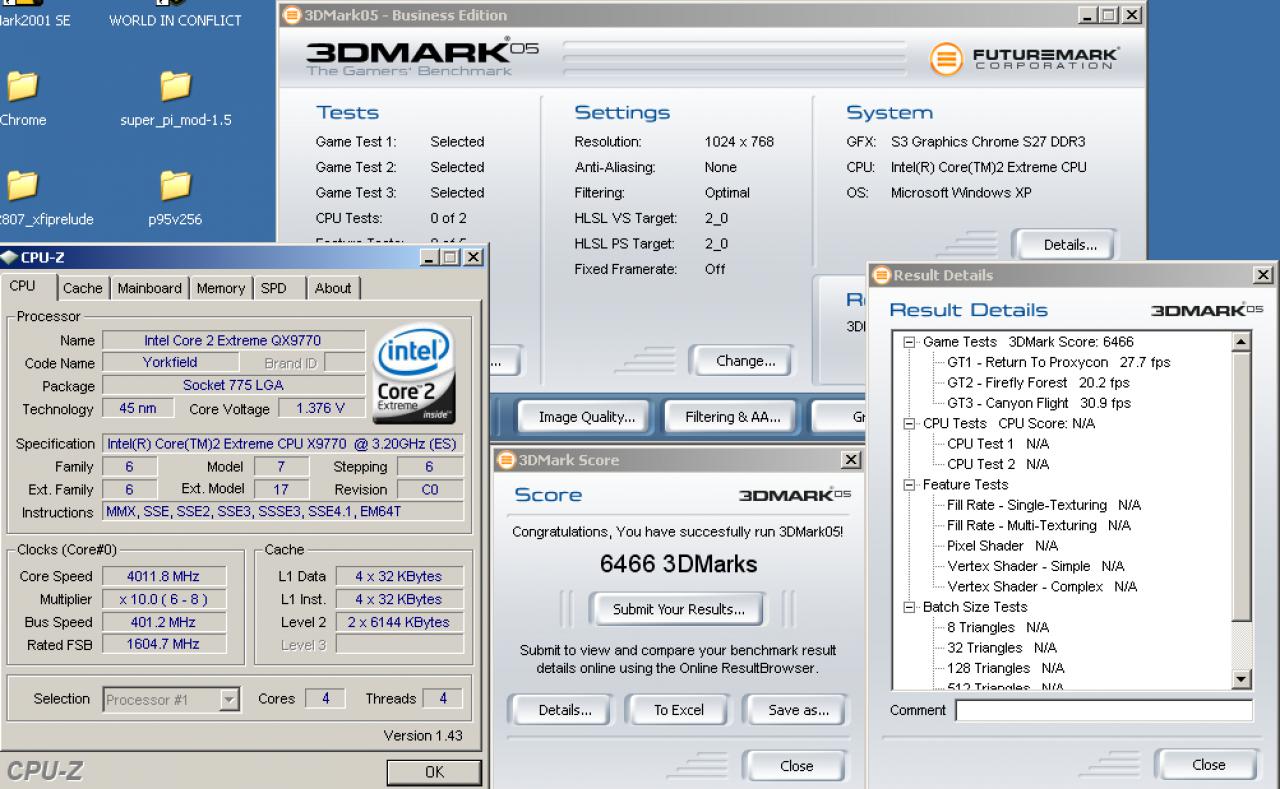The width and height of the screenshot is (1280, 789).
Task: Click the Resolution value 1024 x 768
Action: (x=739, y=142)
